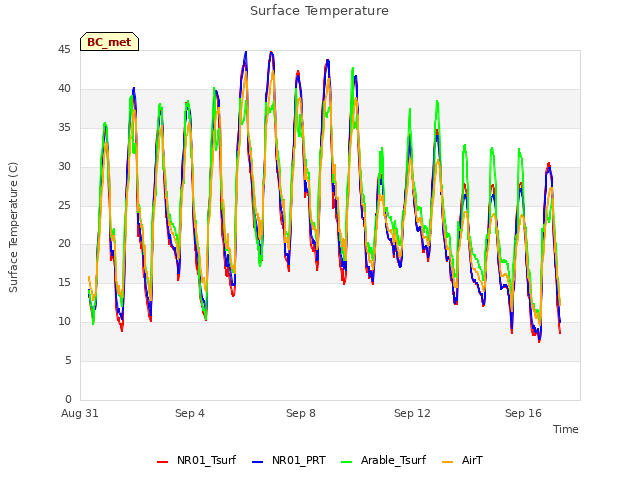Click the 0 y-axis tick label

point(68,399)
